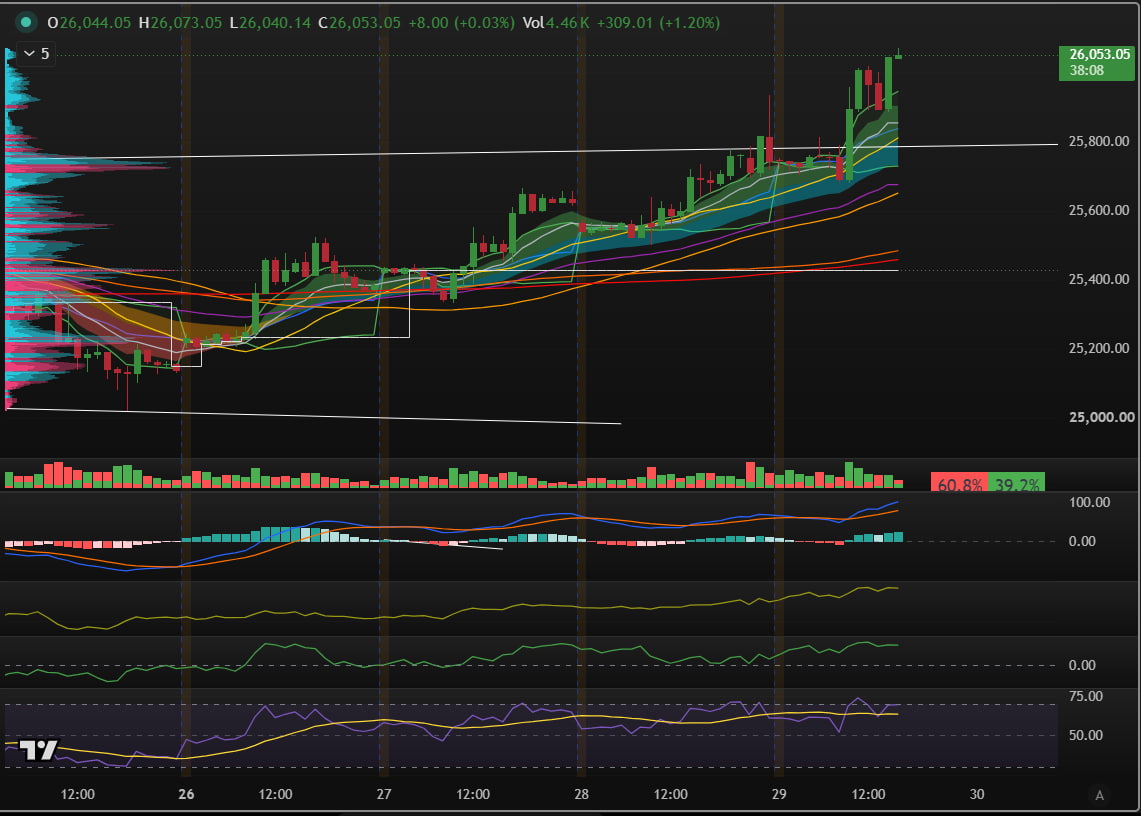Click the 25,600.00 price axis label
This screenshot has width=1141, height=816.
coord(1099,210)
